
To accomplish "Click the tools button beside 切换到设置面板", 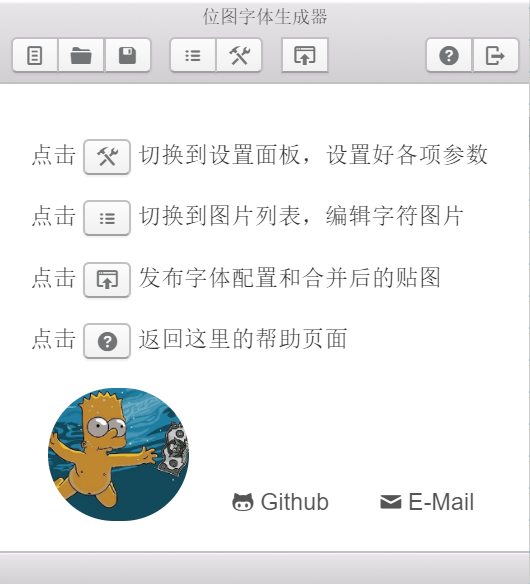I will (x=107, y=156).
